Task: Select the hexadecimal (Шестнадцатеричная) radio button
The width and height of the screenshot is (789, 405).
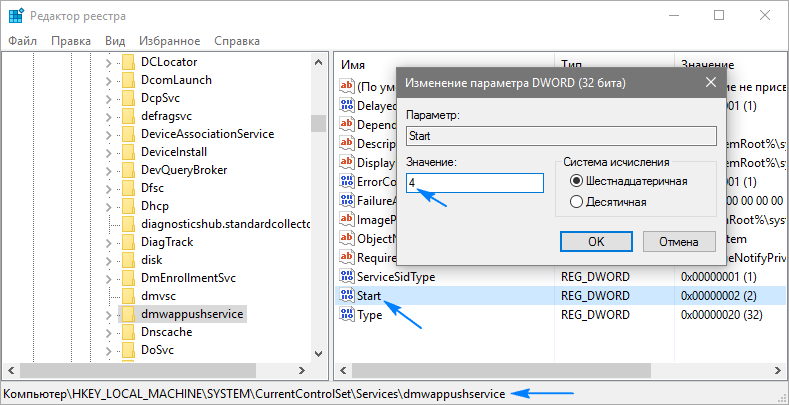Action: point(577,181)
